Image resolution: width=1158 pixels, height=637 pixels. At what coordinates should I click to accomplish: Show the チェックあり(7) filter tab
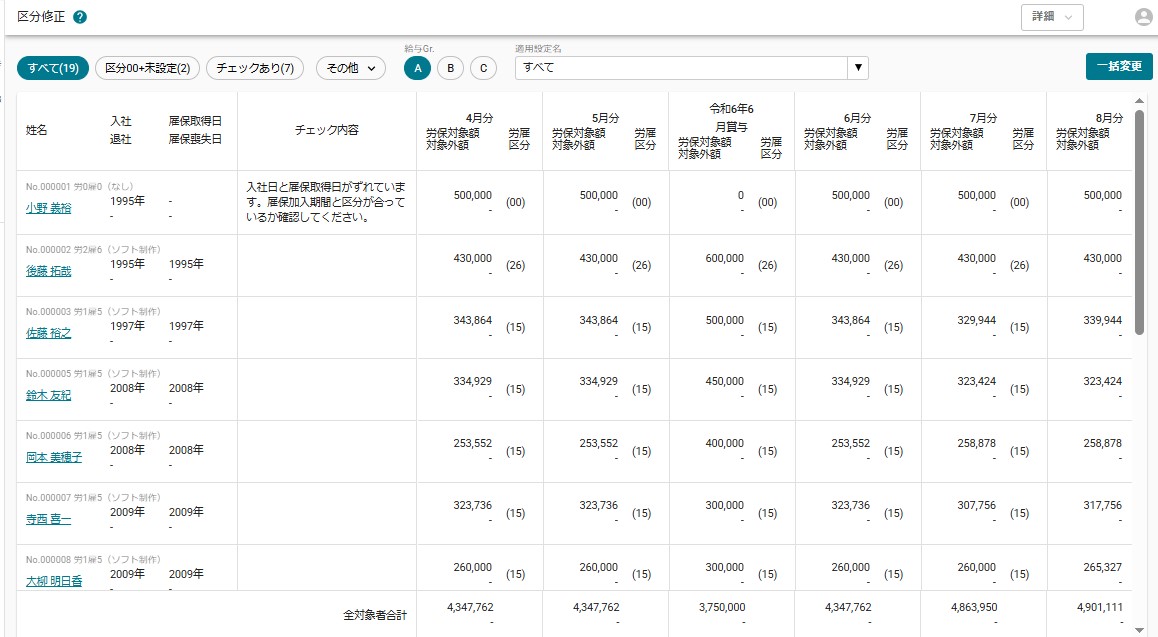click(255, 68)
